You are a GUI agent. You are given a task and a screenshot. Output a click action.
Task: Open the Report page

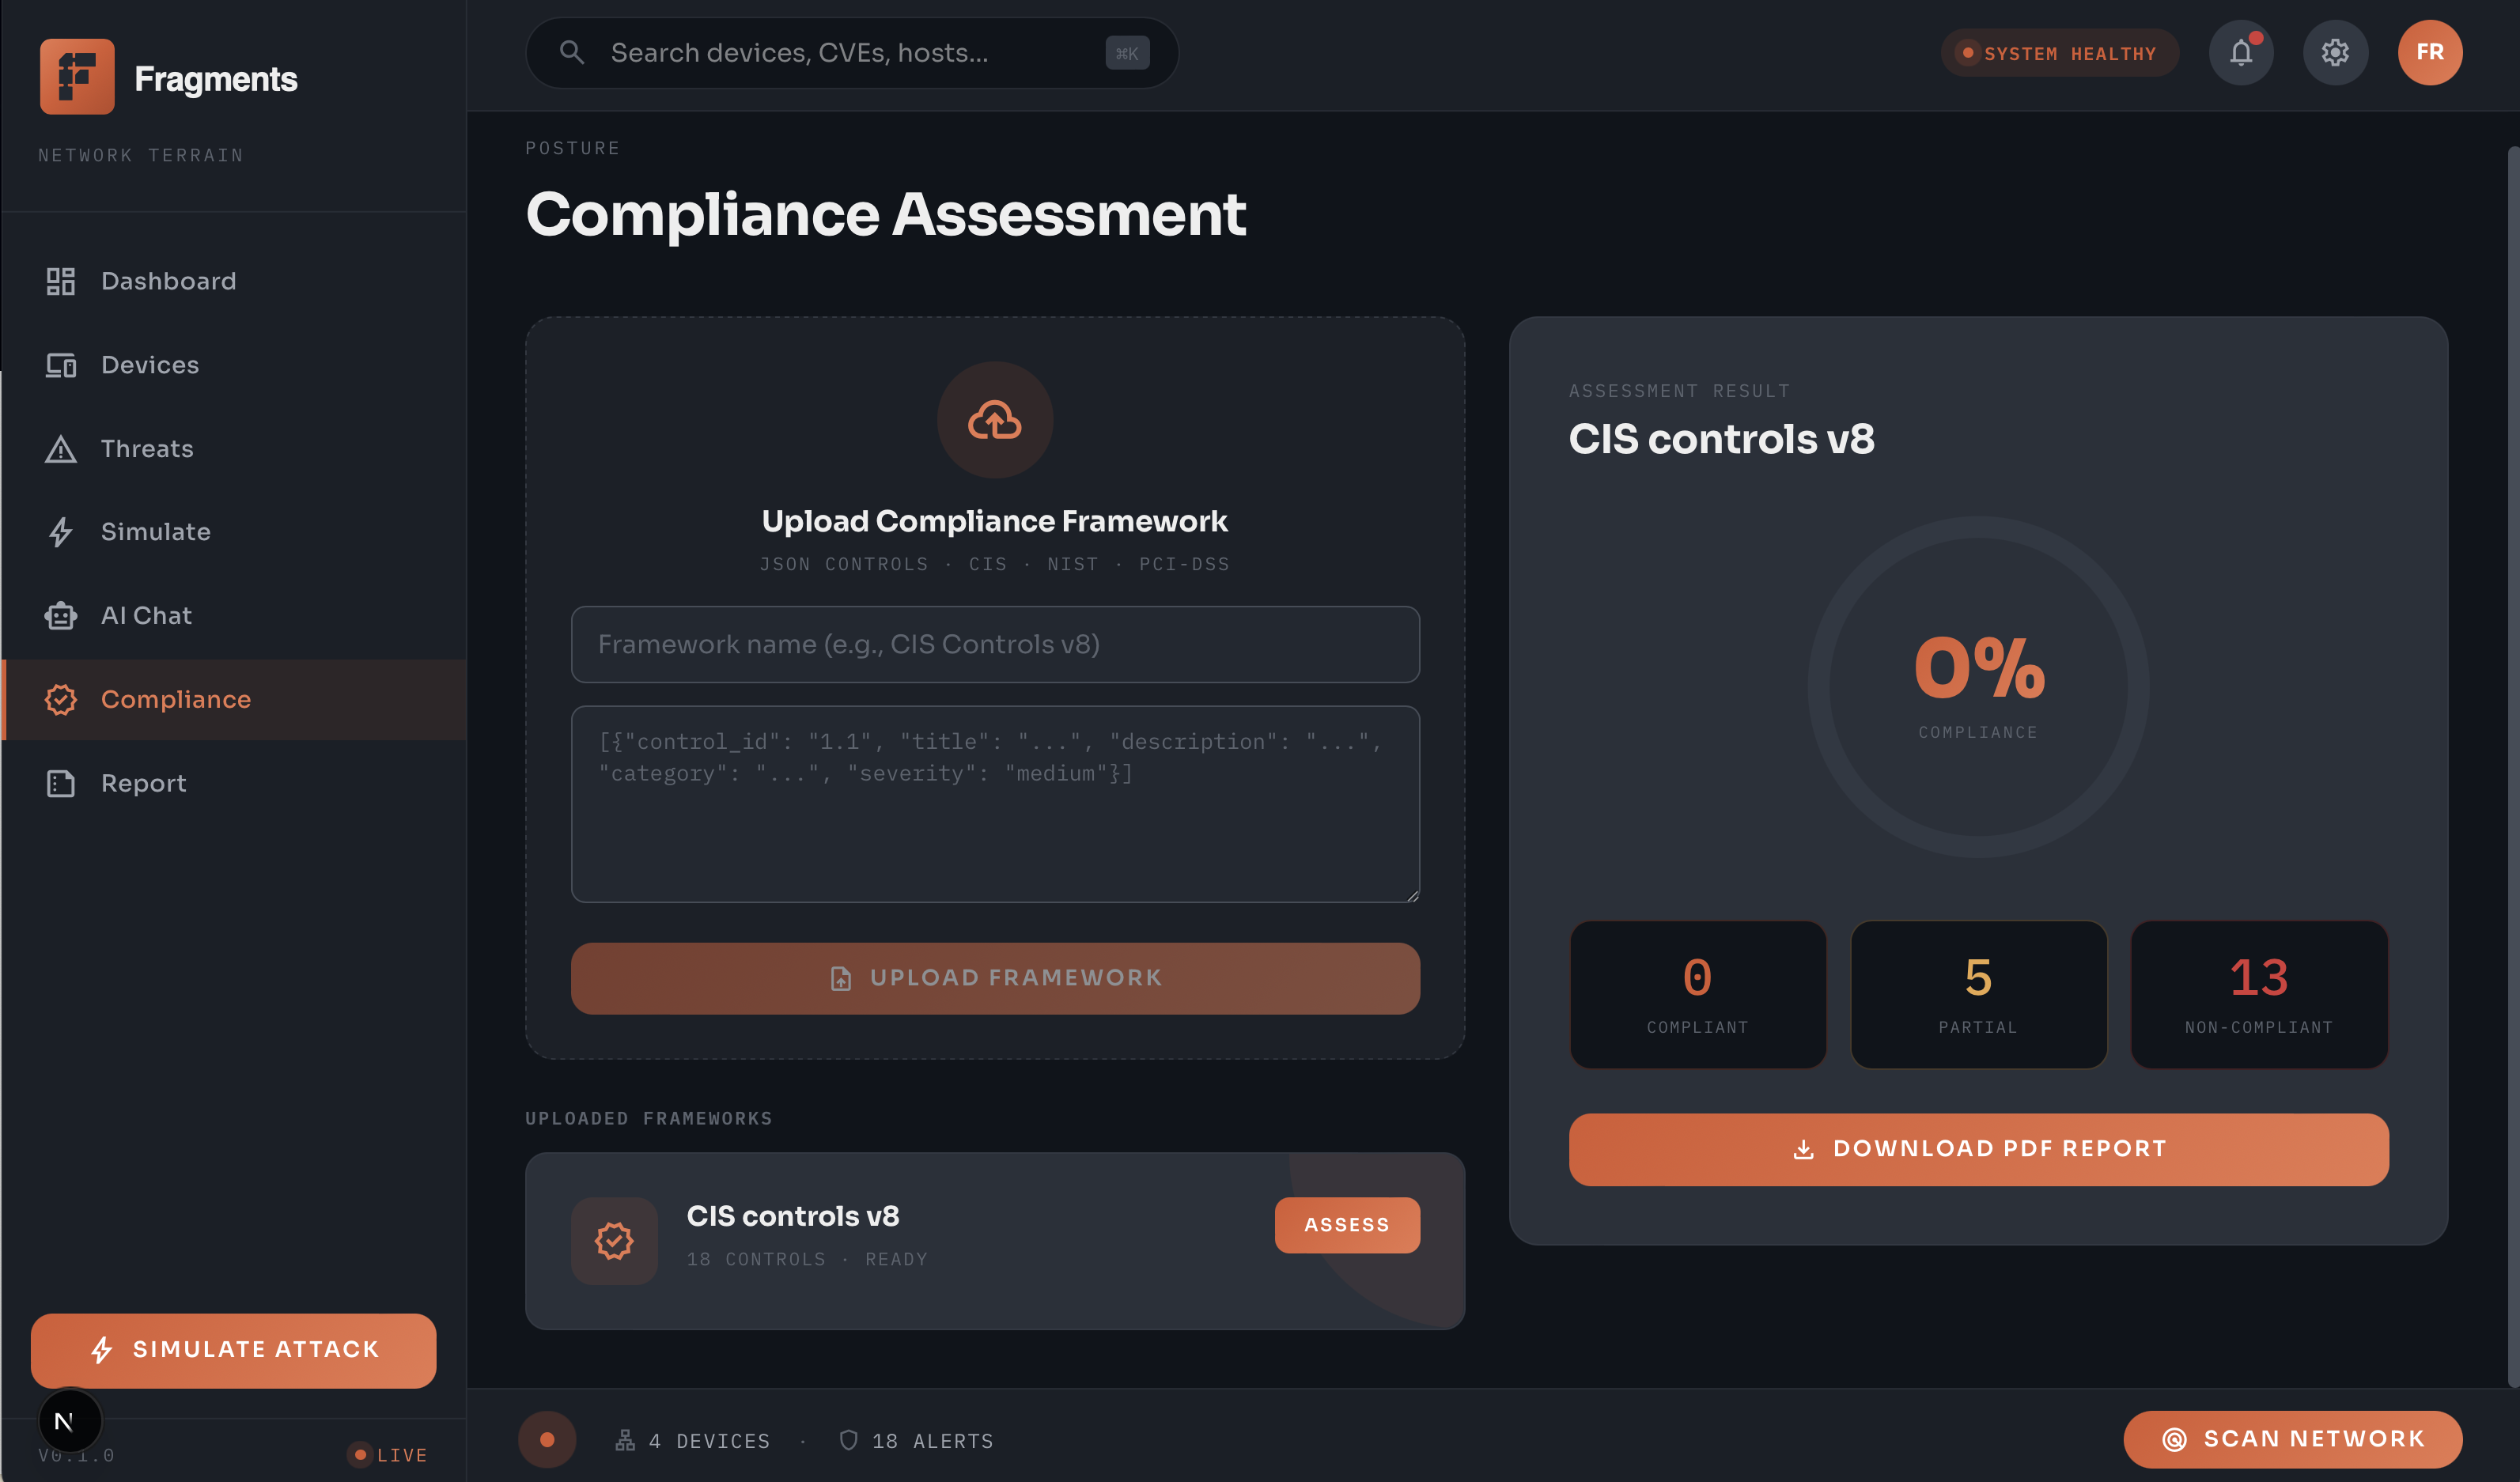(143, 784)
